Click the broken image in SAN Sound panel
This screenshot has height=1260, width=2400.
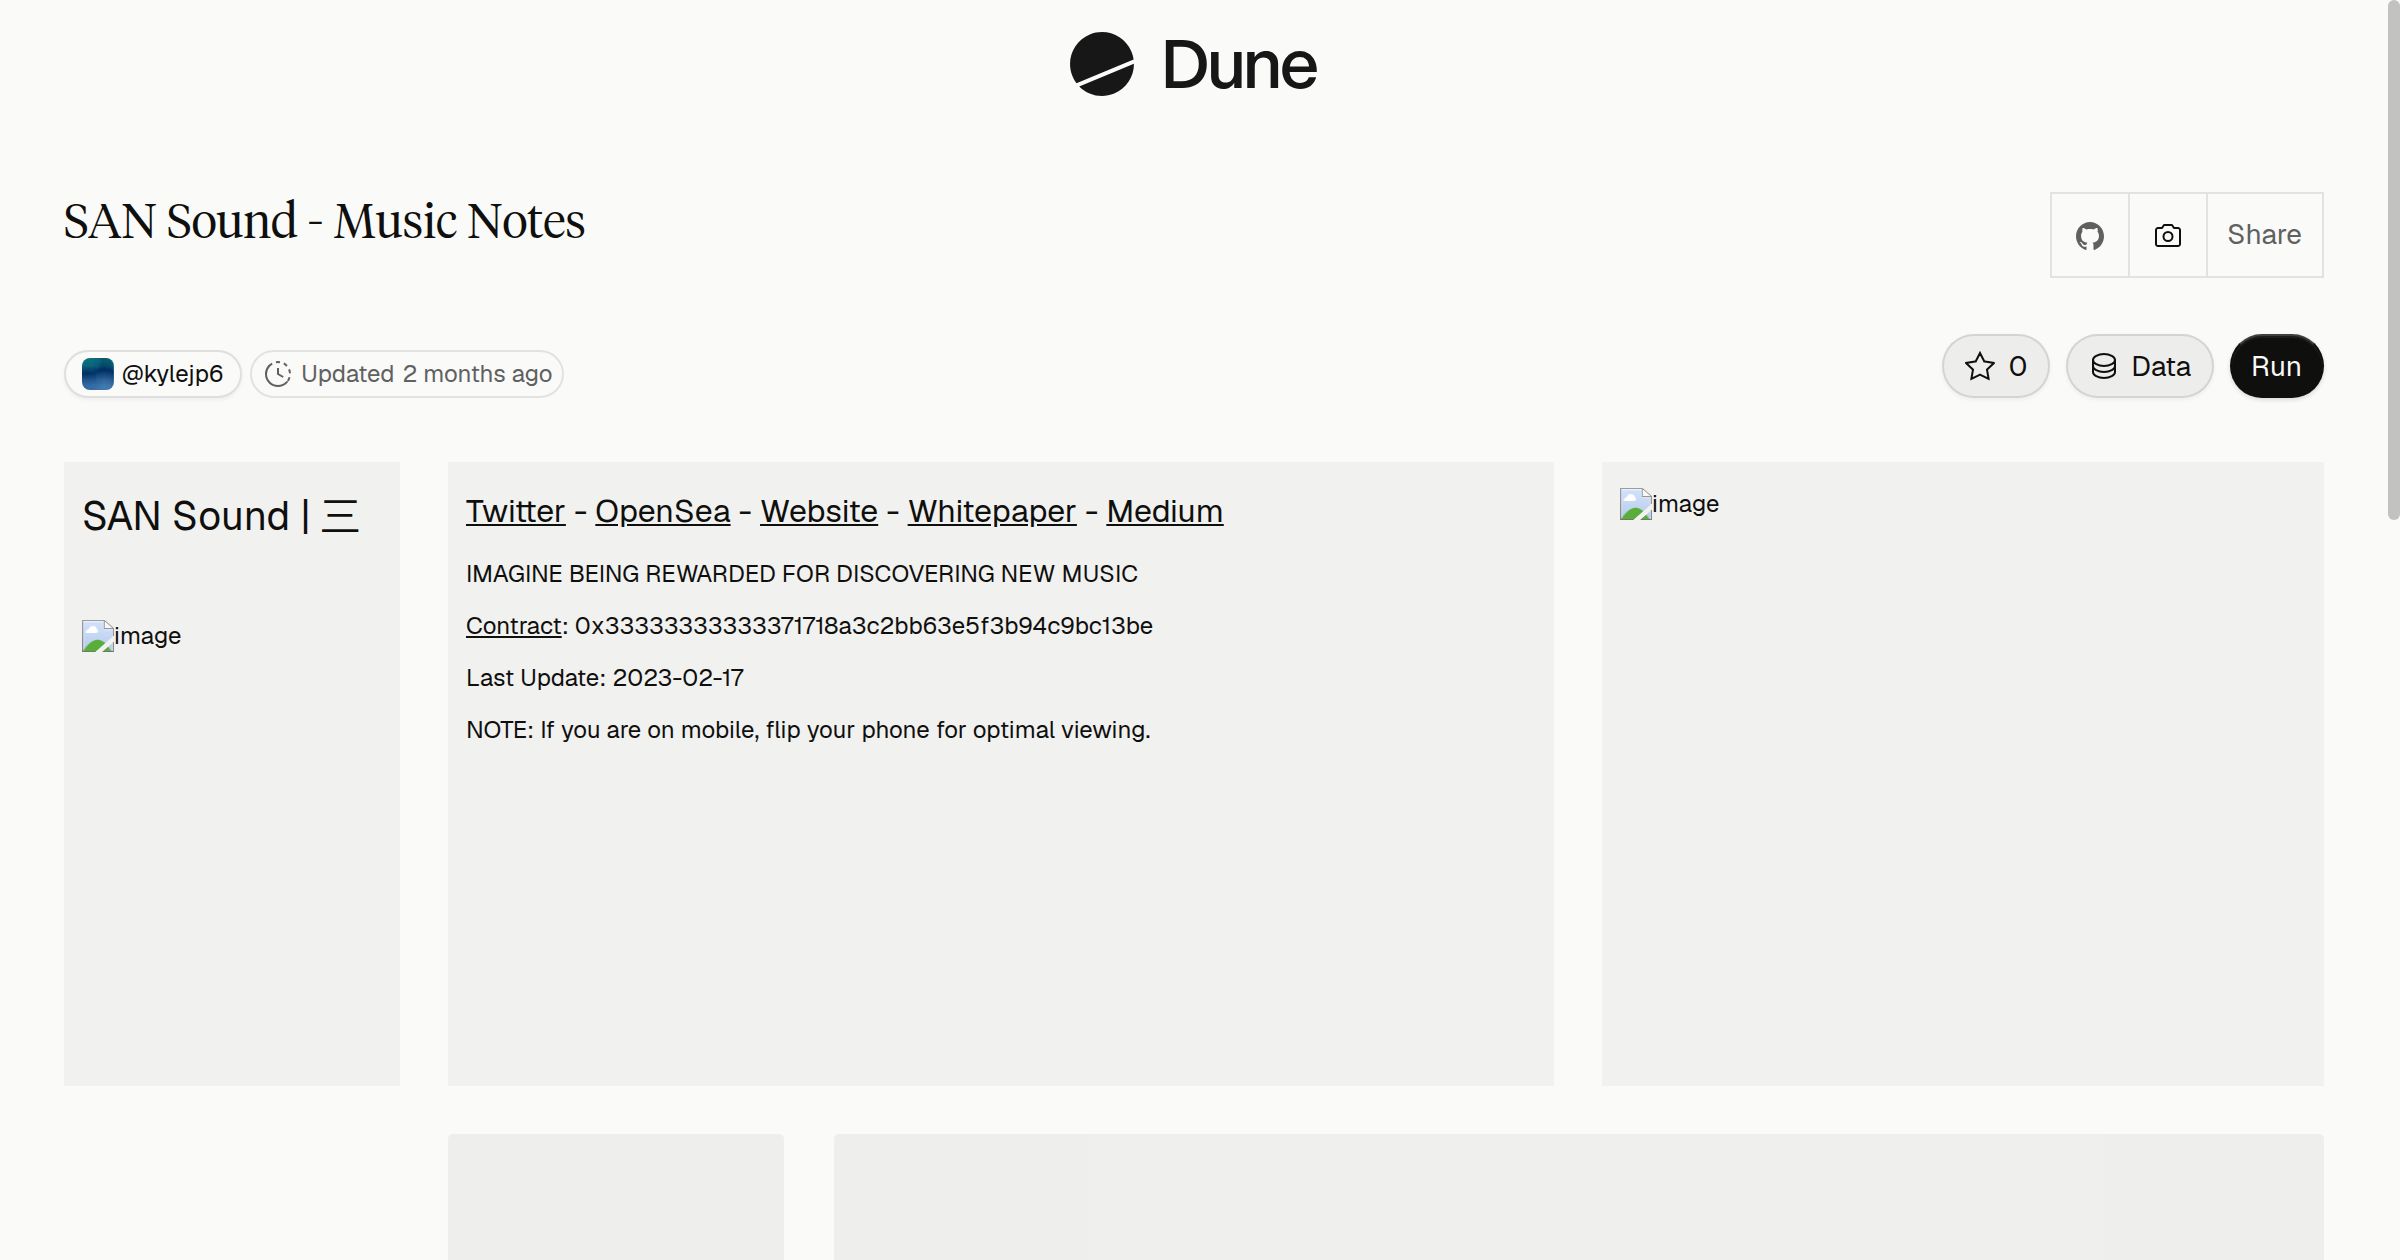tap(131, 636)
